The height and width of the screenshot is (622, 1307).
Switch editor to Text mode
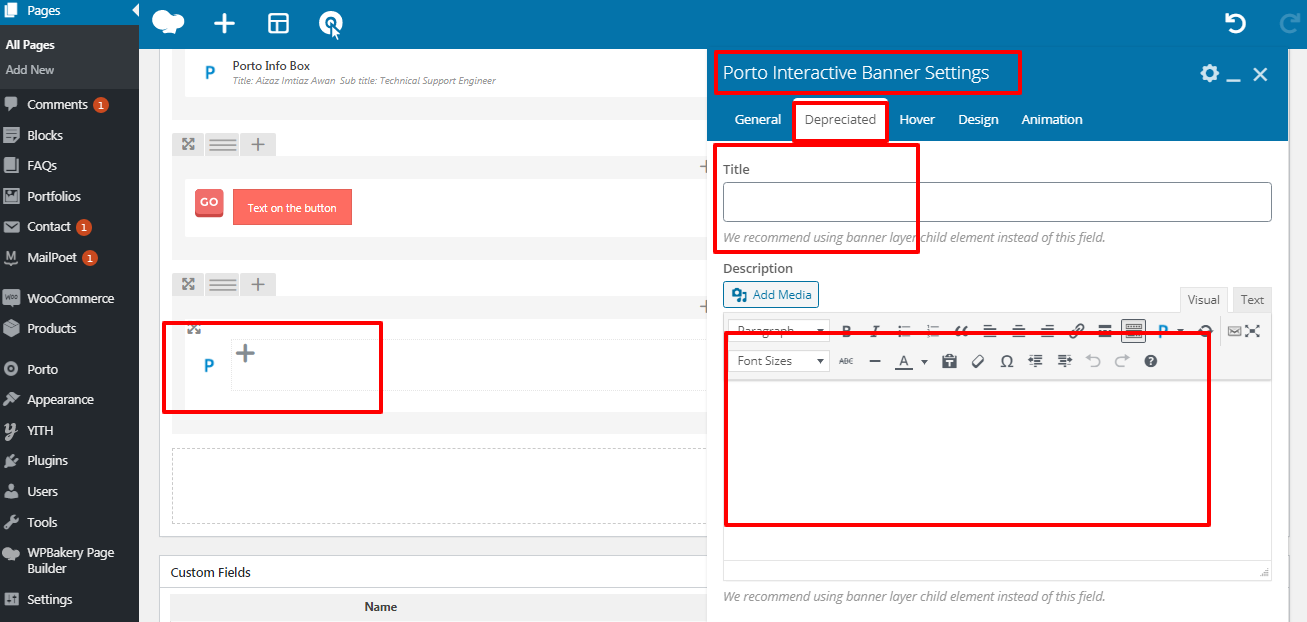coord(1252,299)
